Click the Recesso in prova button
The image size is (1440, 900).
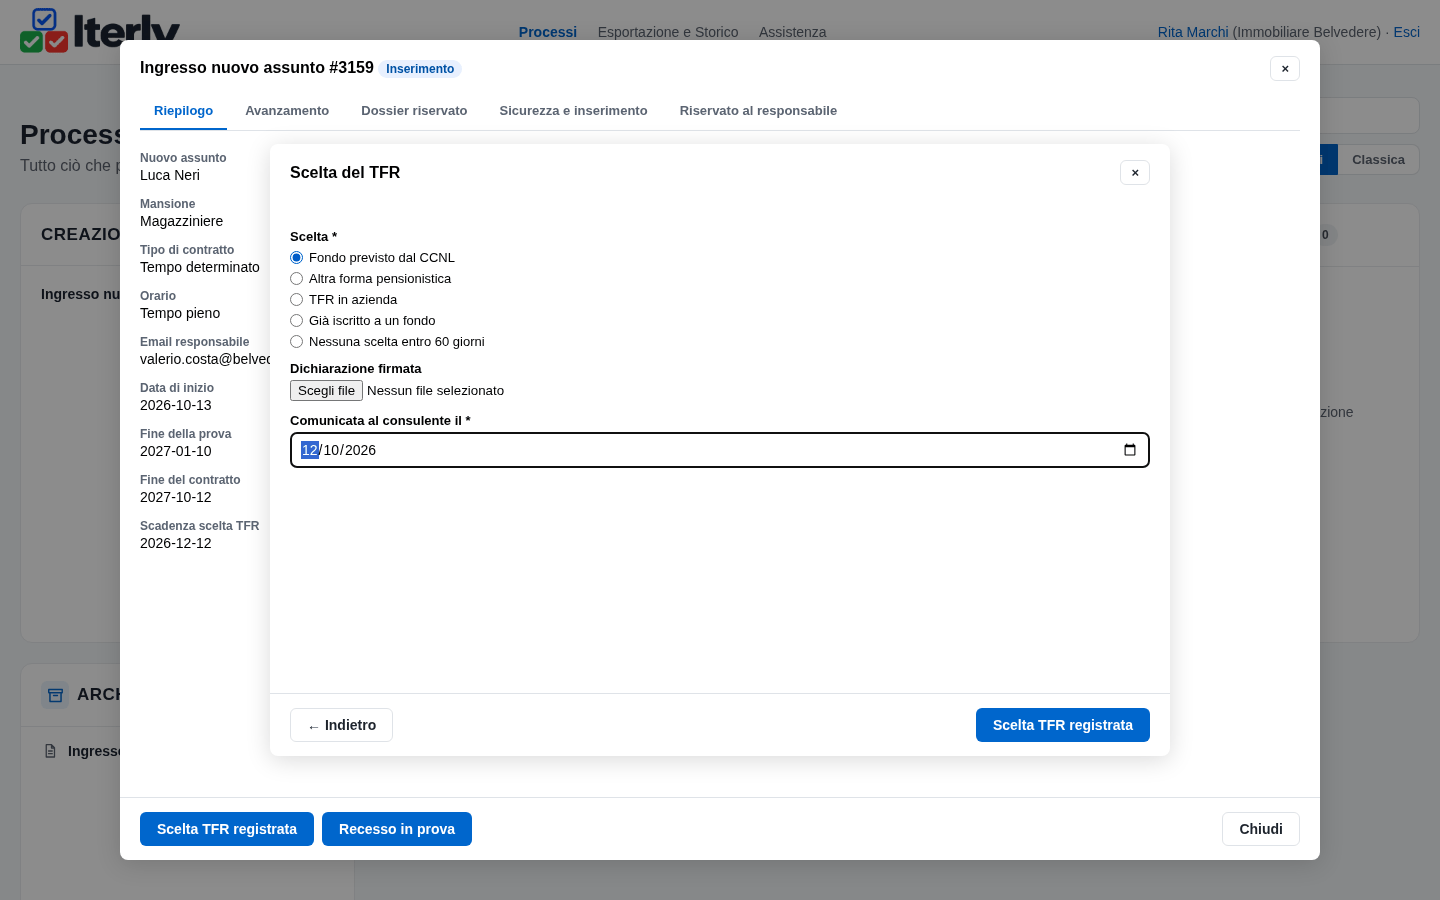click(x=397, y=829)
